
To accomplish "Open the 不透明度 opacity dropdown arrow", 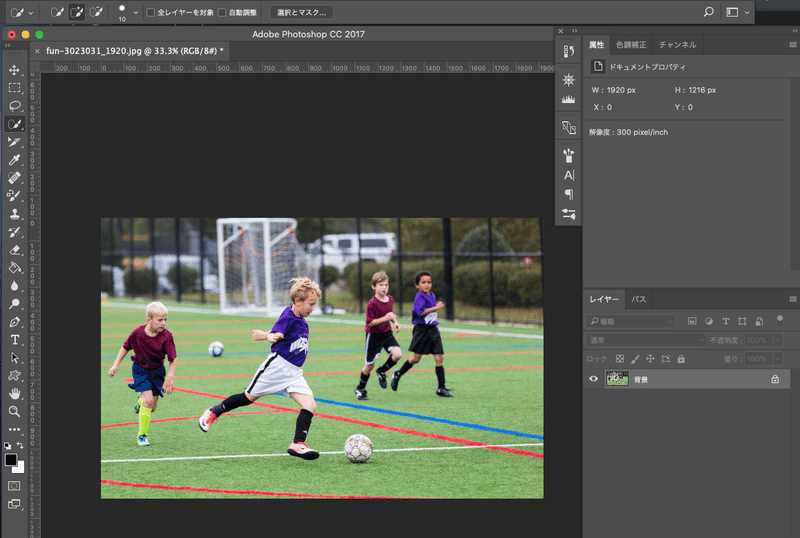I will [x=778, y=340].
